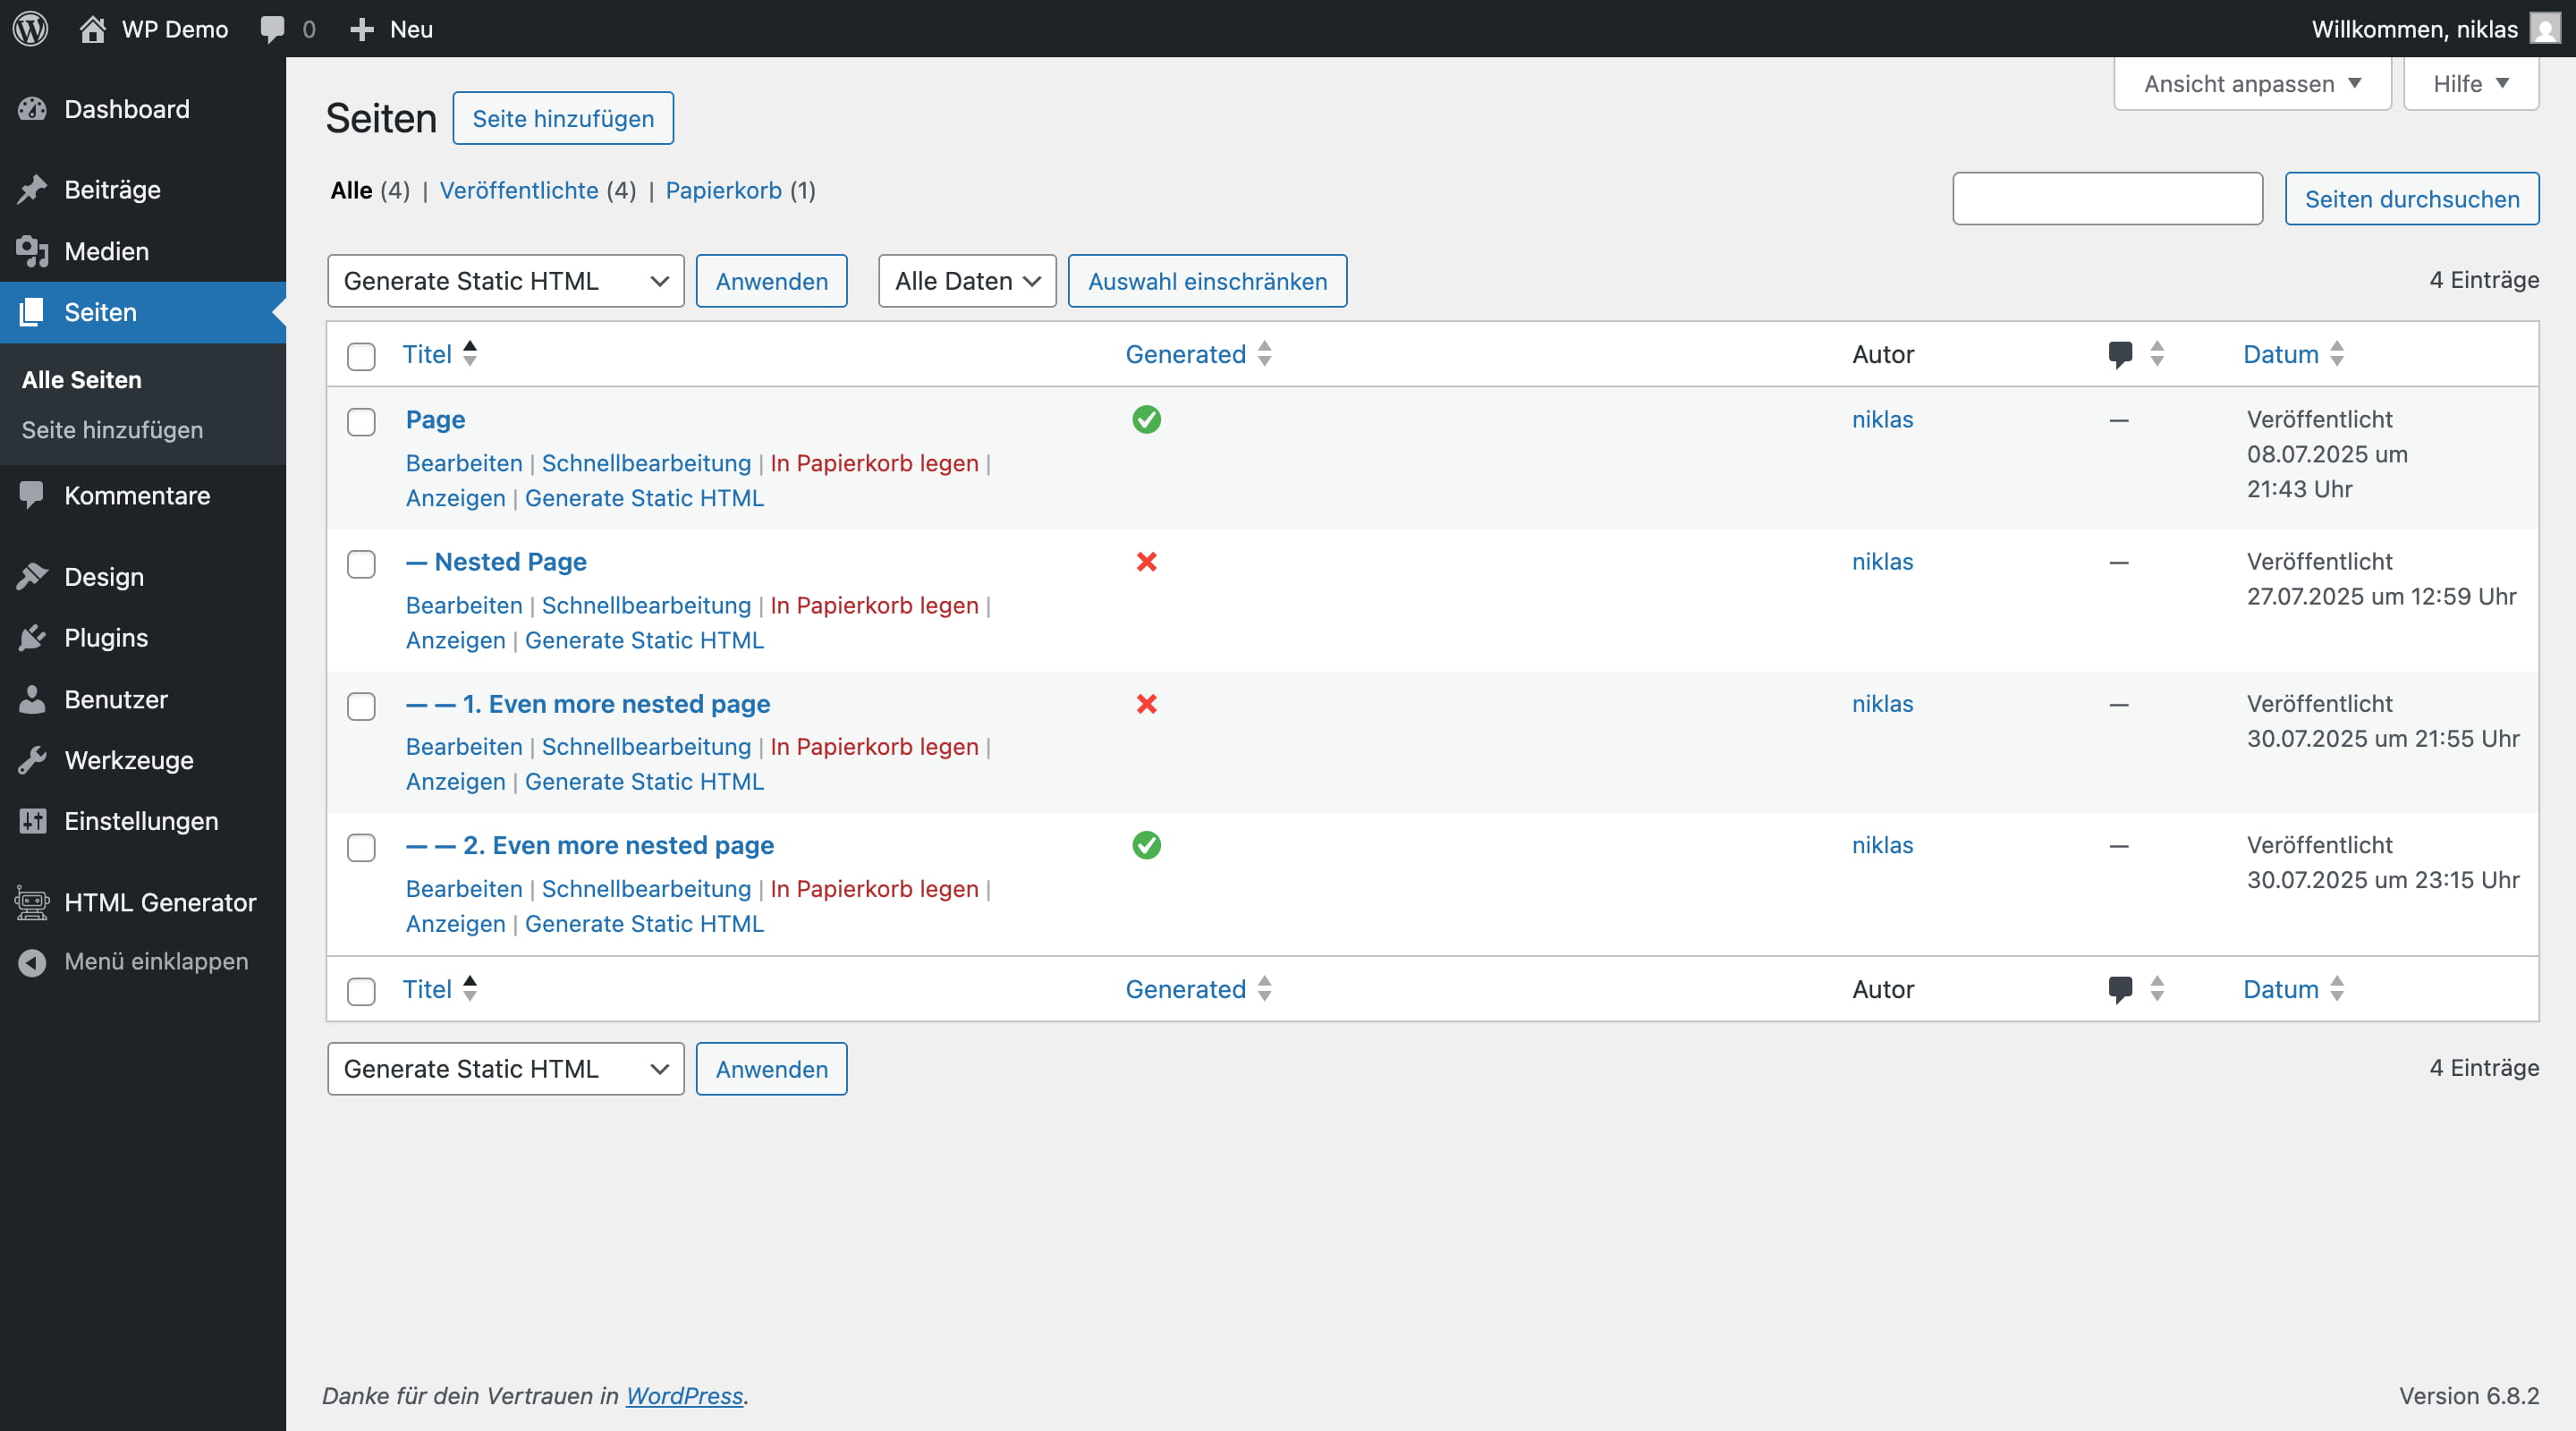Open the Einstellungen menu item
Image resolution: width=2576 pixels, height=1431 pixels.
coord(141,821)
